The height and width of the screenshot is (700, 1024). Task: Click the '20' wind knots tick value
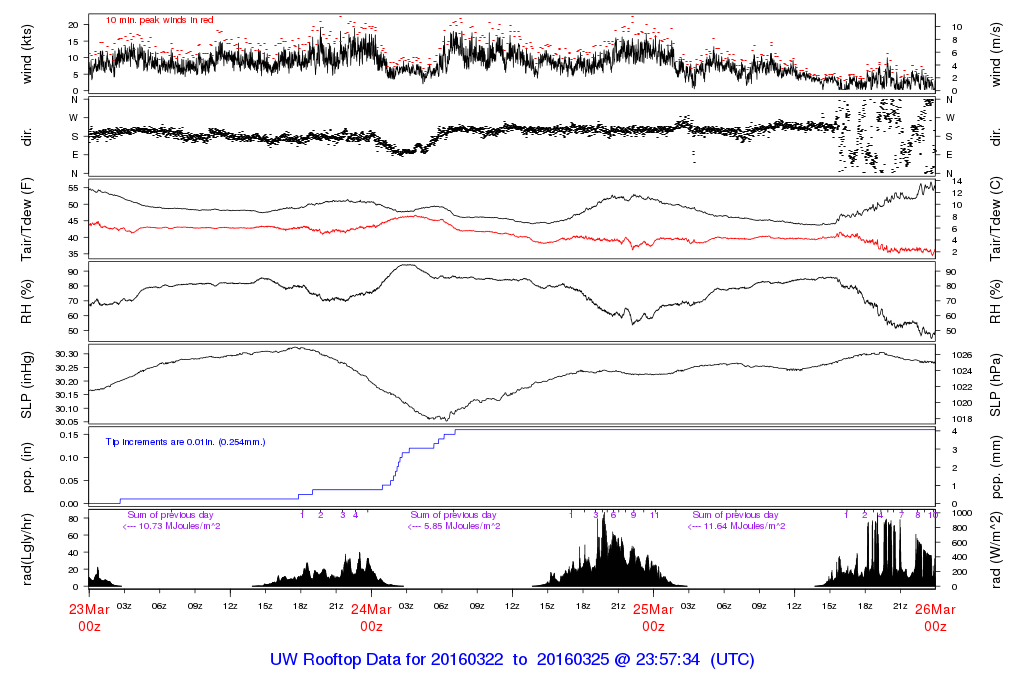coord(74,25)
